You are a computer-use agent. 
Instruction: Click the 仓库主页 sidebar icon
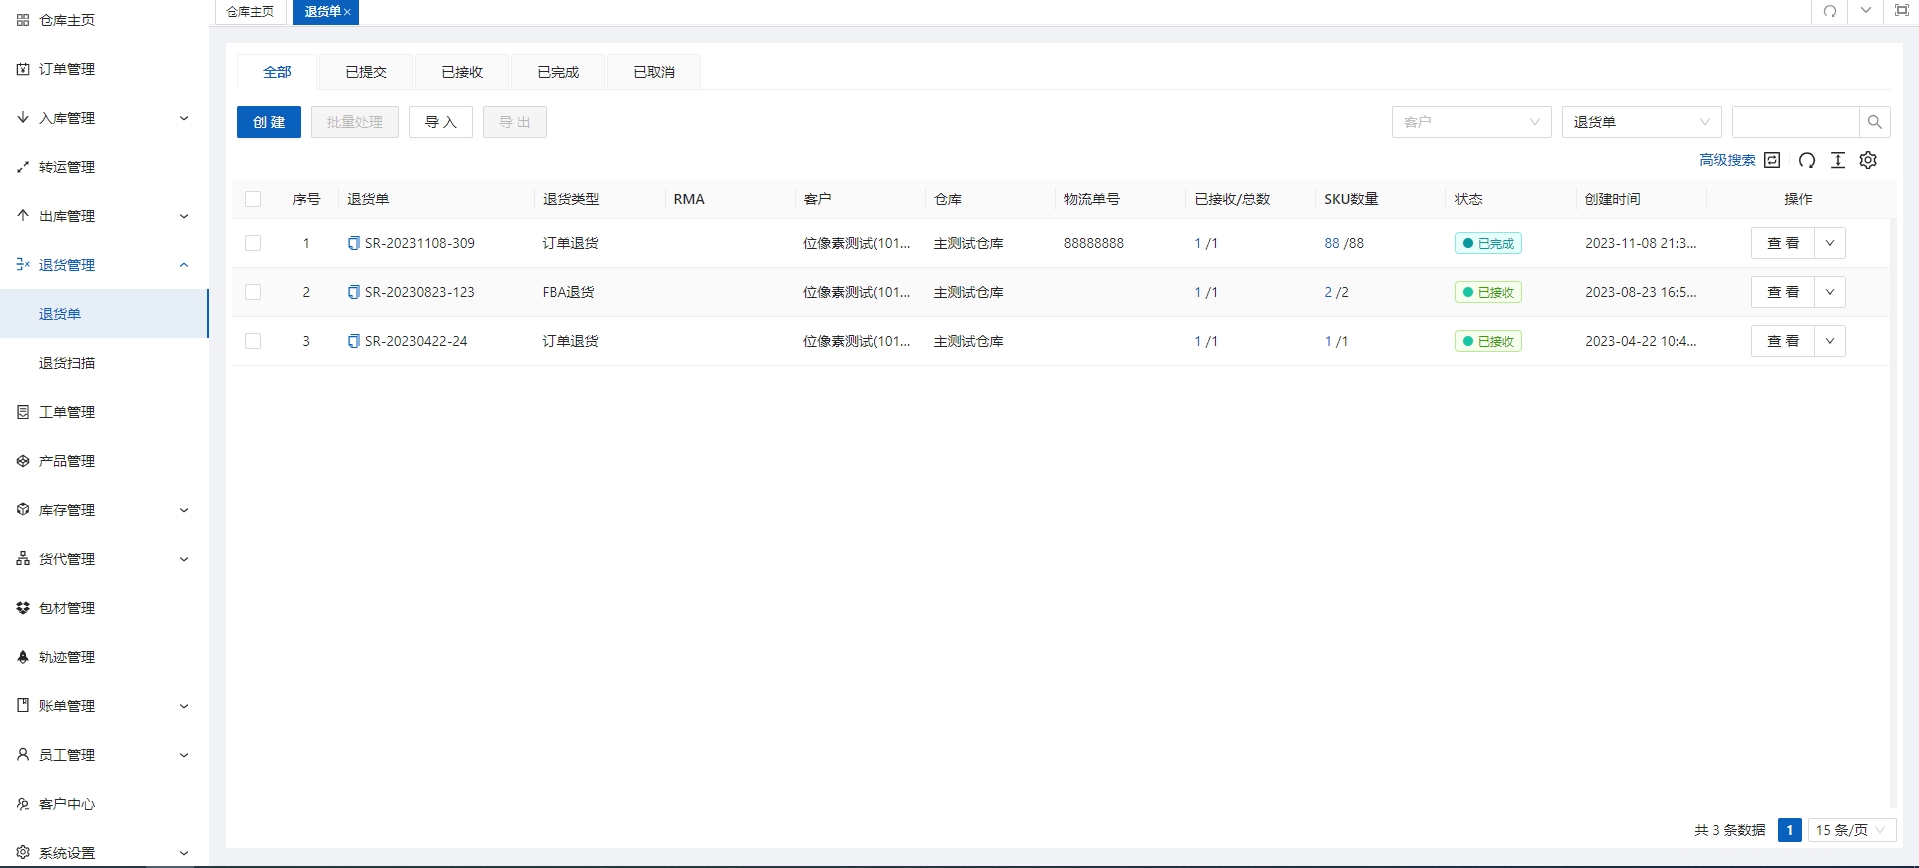[23, 20]
